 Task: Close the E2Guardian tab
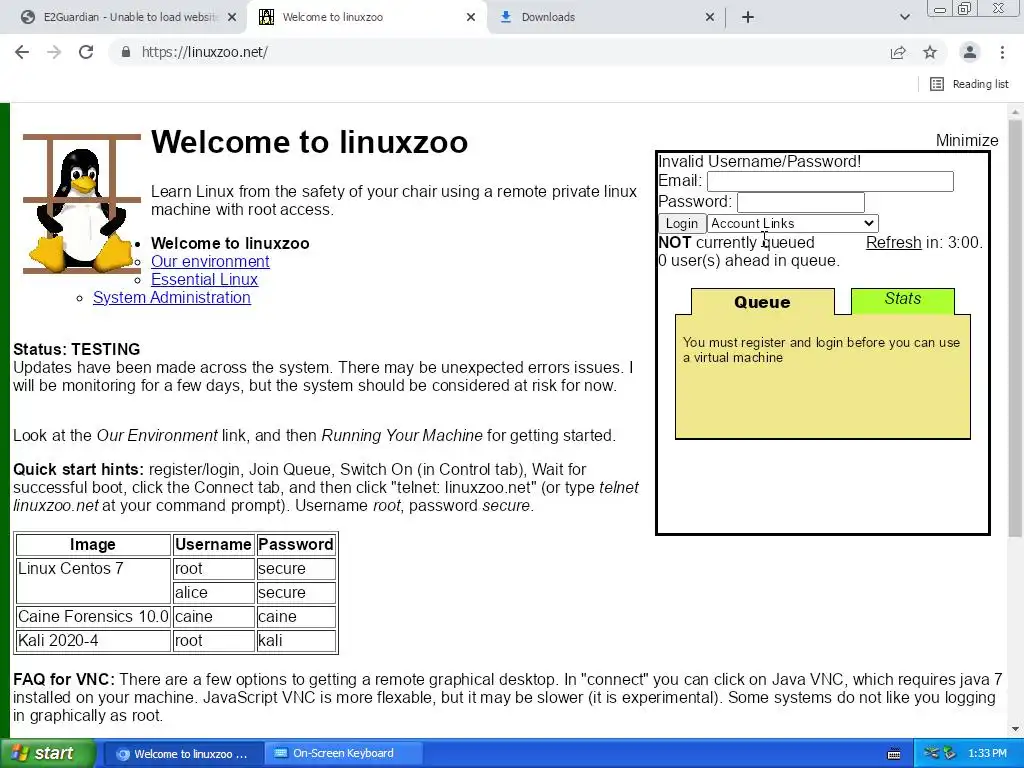(x=232, y=17)
